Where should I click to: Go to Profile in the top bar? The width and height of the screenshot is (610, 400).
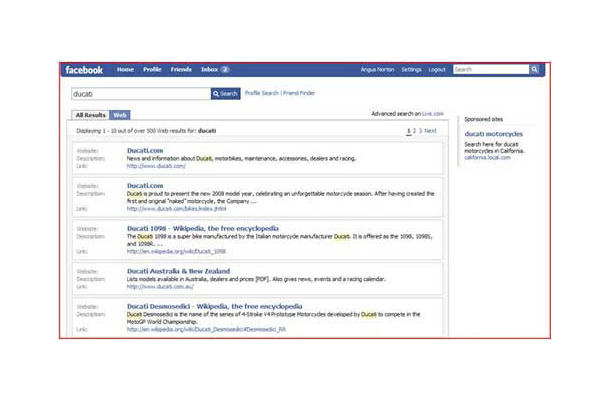(152, 70)
